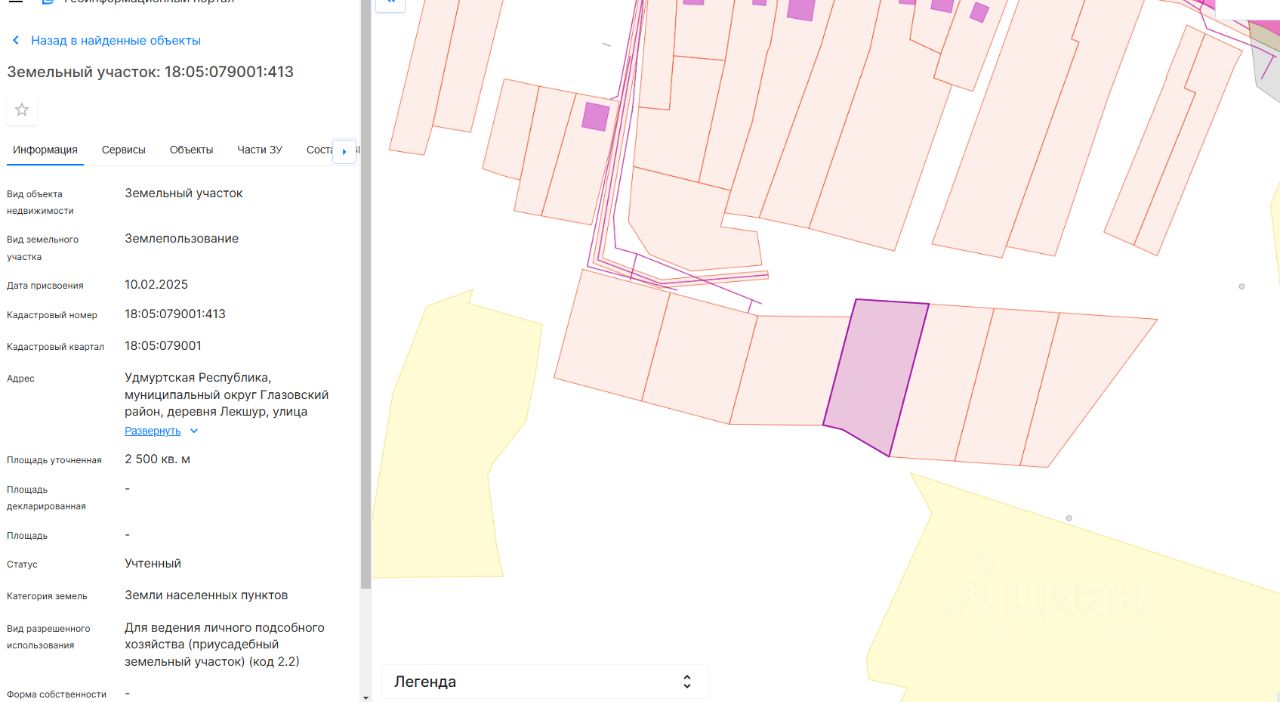Collapse the side panel with double-chevron button
The height and width of the screenshot is (702, 1280).
coord(390,4)
